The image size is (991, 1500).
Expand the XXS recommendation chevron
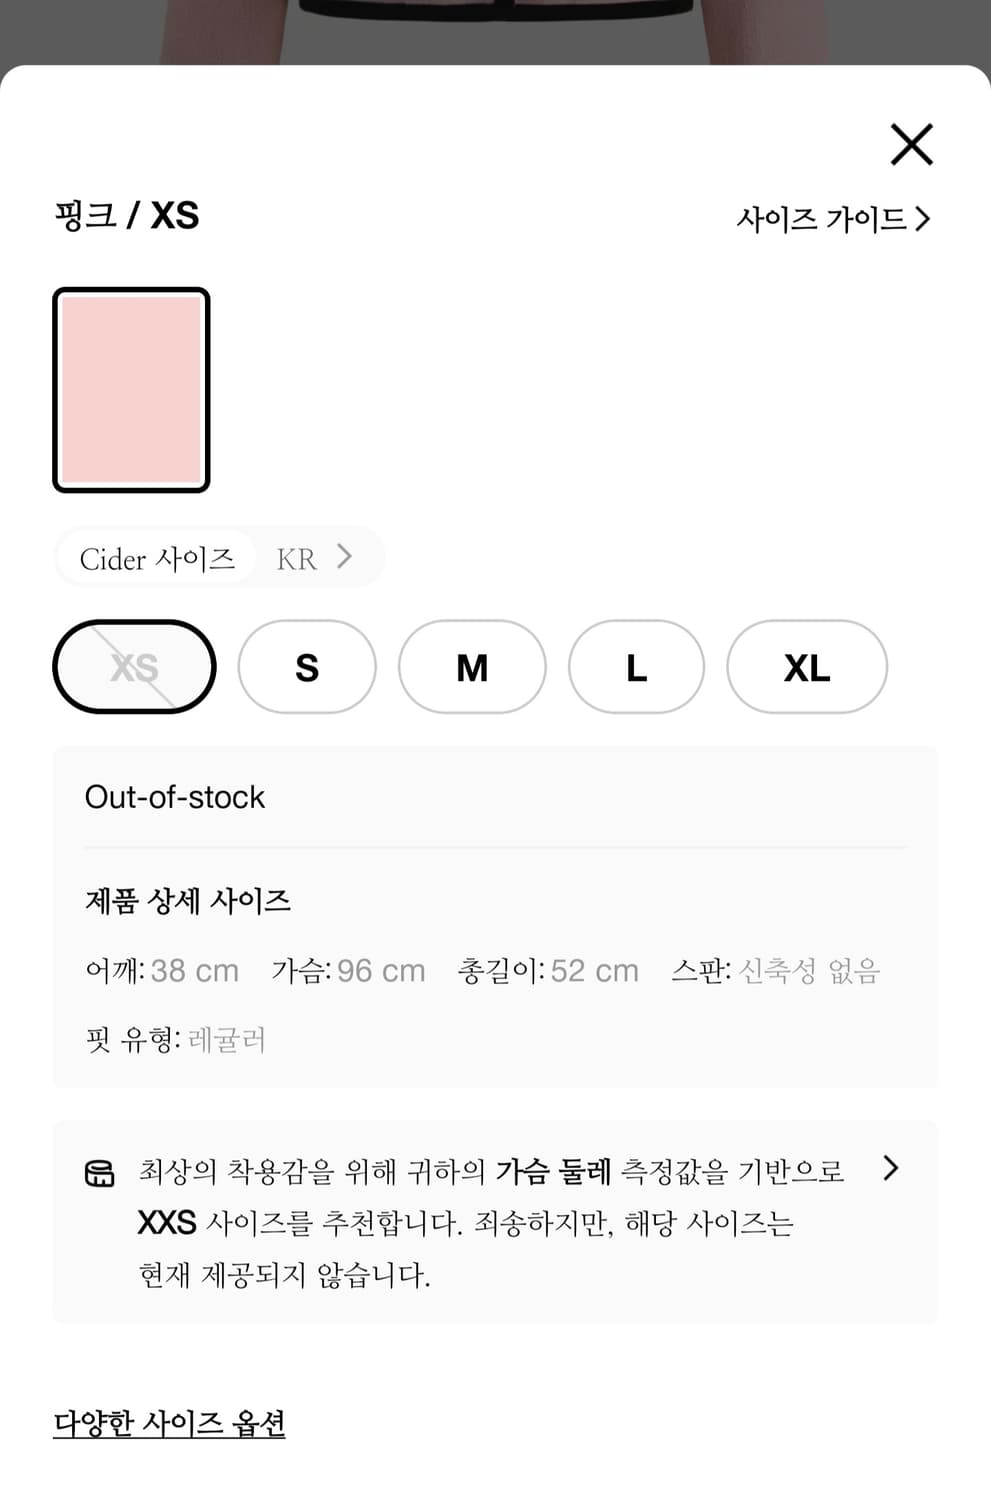pyautogui.click(x=891, y=1168)
